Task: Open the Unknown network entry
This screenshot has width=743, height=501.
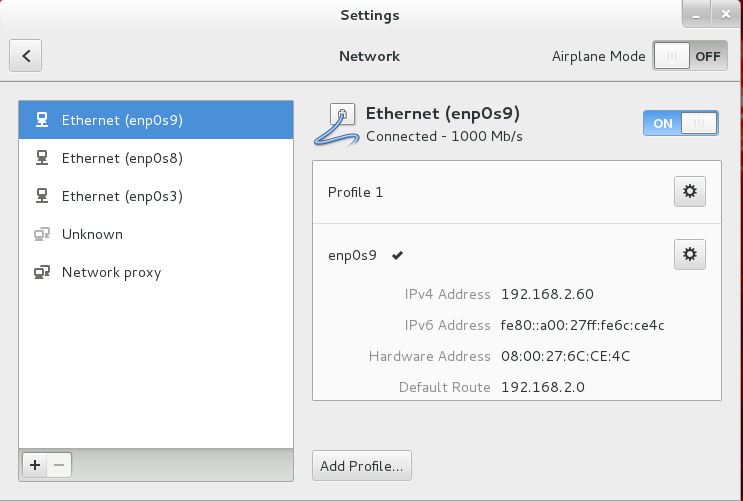Action: point(156,234)
